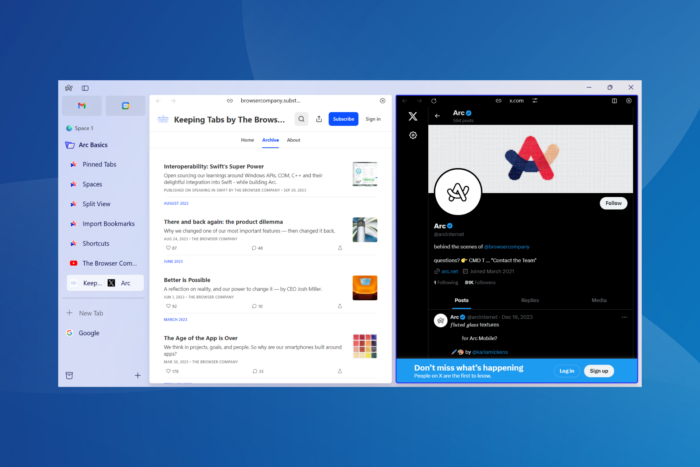Viewport: 700px width, 467px height.
Task: Open Interoperability: Swift's Super Power article
Action: pyautogui.click(x=214, y=166)
